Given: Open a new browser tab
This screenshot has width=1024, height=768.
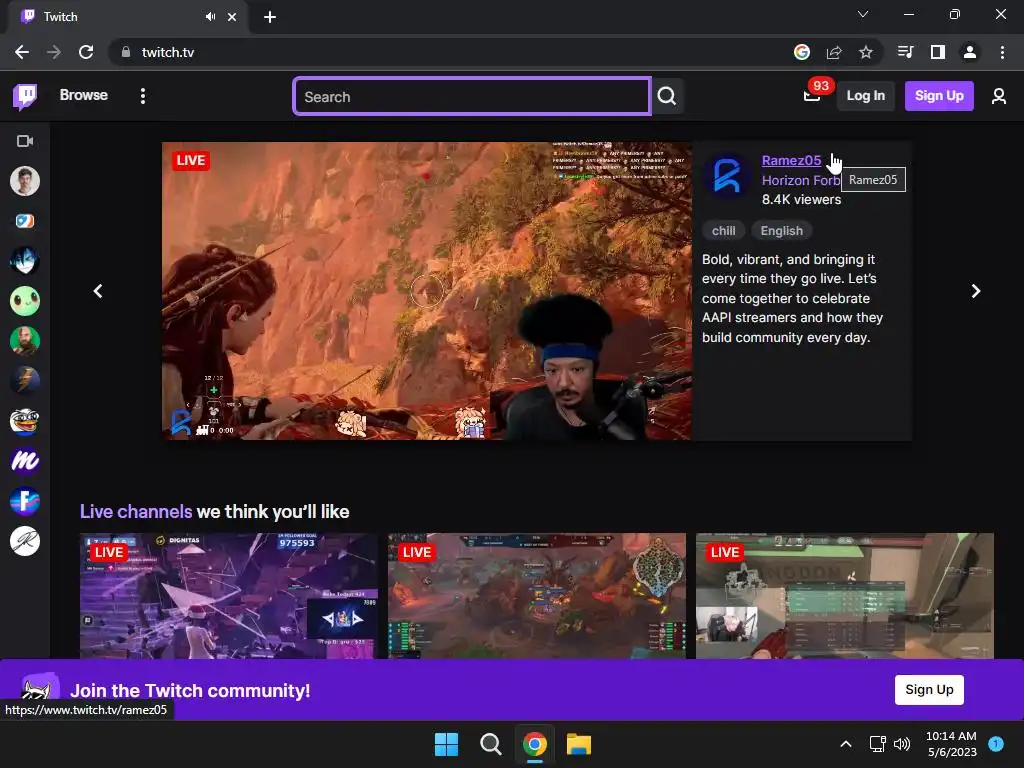Looking at the screenshot, I should point(270,17).
